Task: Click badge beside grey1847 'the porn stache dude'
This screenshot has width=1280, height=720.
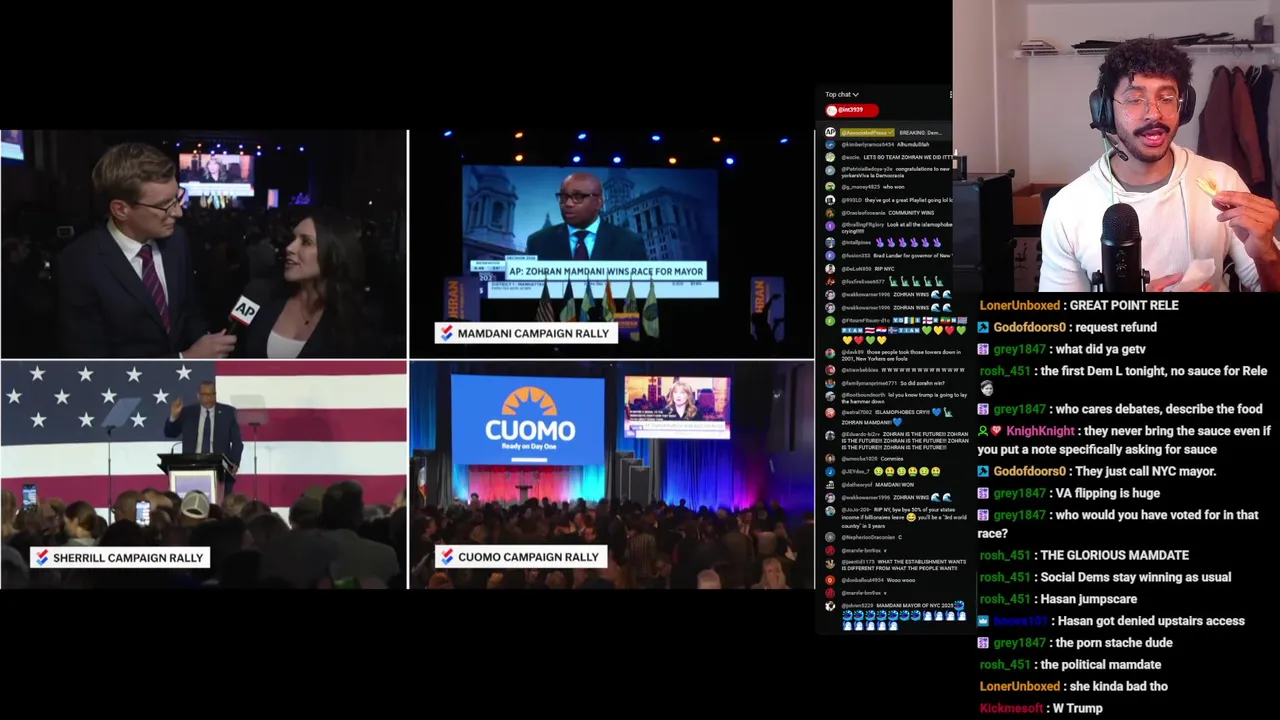Action: [984, 643]
